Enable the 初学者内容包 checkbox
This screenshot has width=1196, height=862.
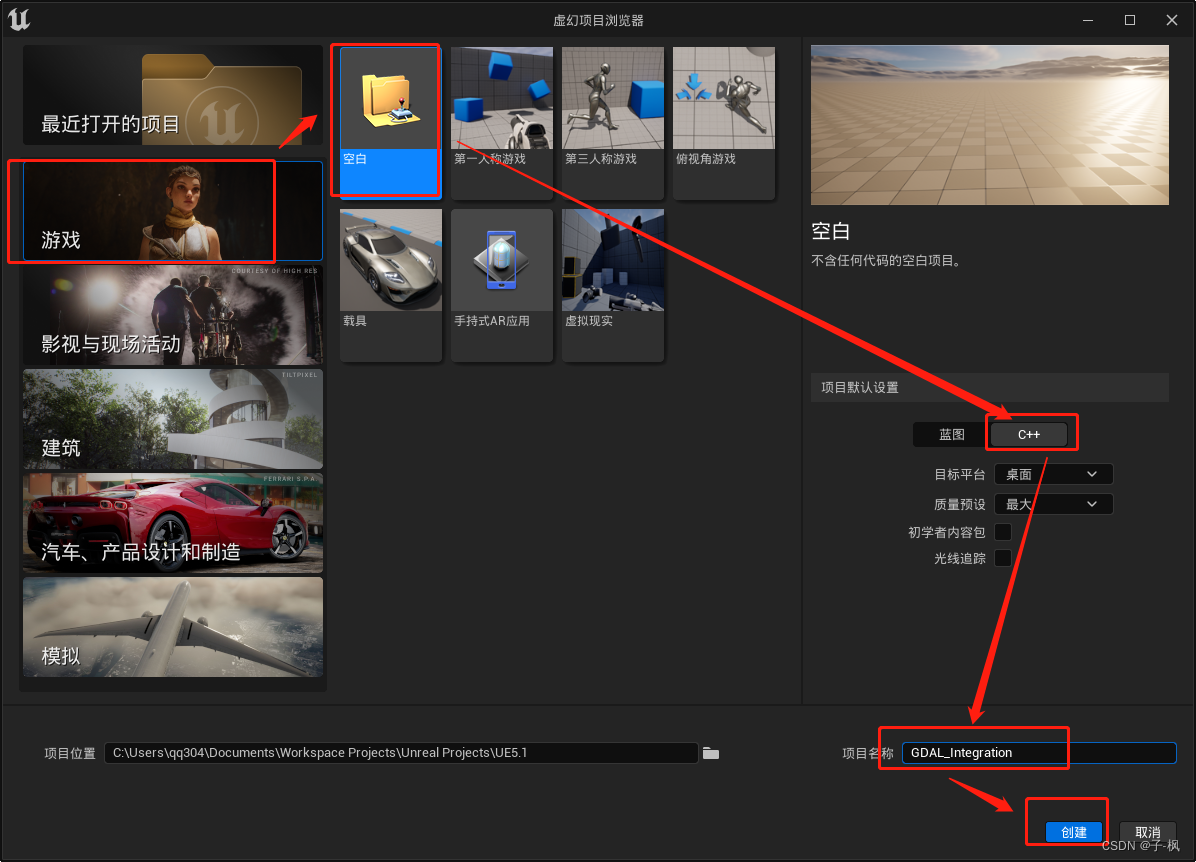[1003, 532]
